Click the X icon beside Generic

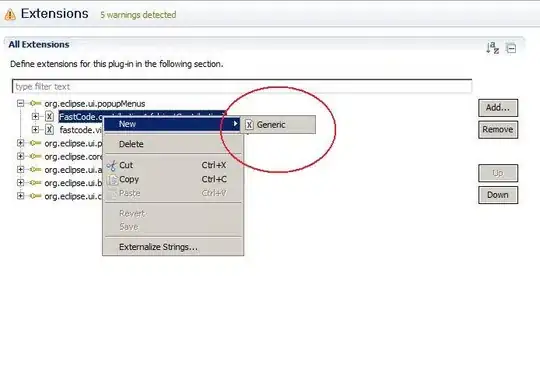[x=249, y=125]
